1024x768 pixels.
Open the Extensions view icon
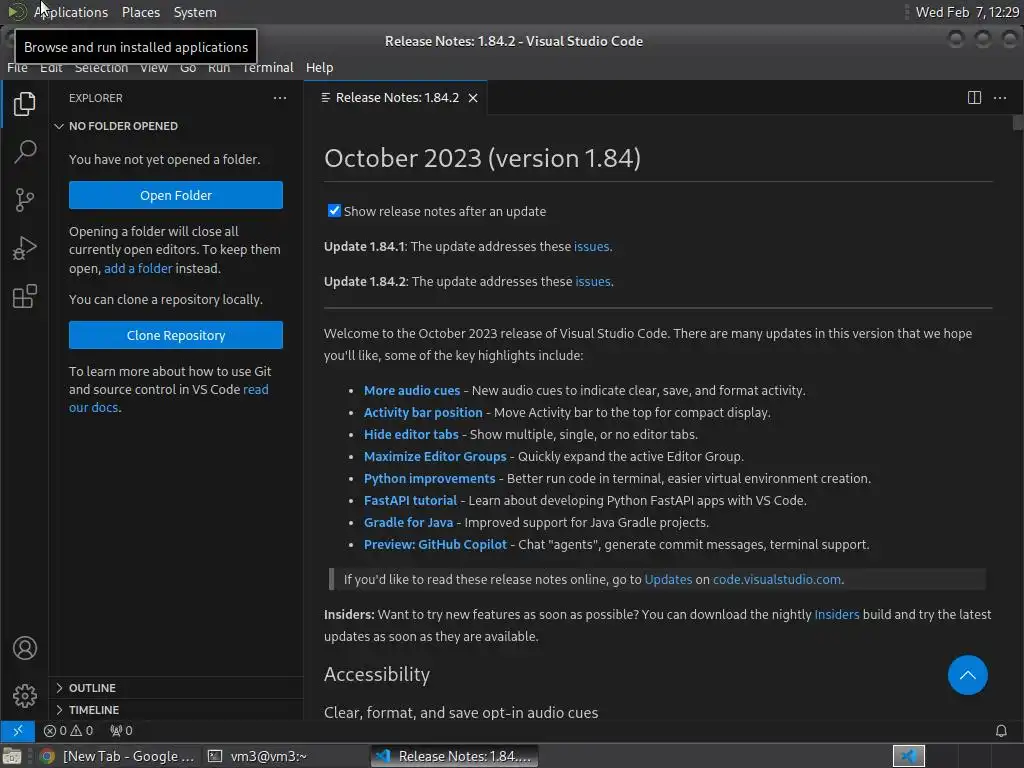24,296
